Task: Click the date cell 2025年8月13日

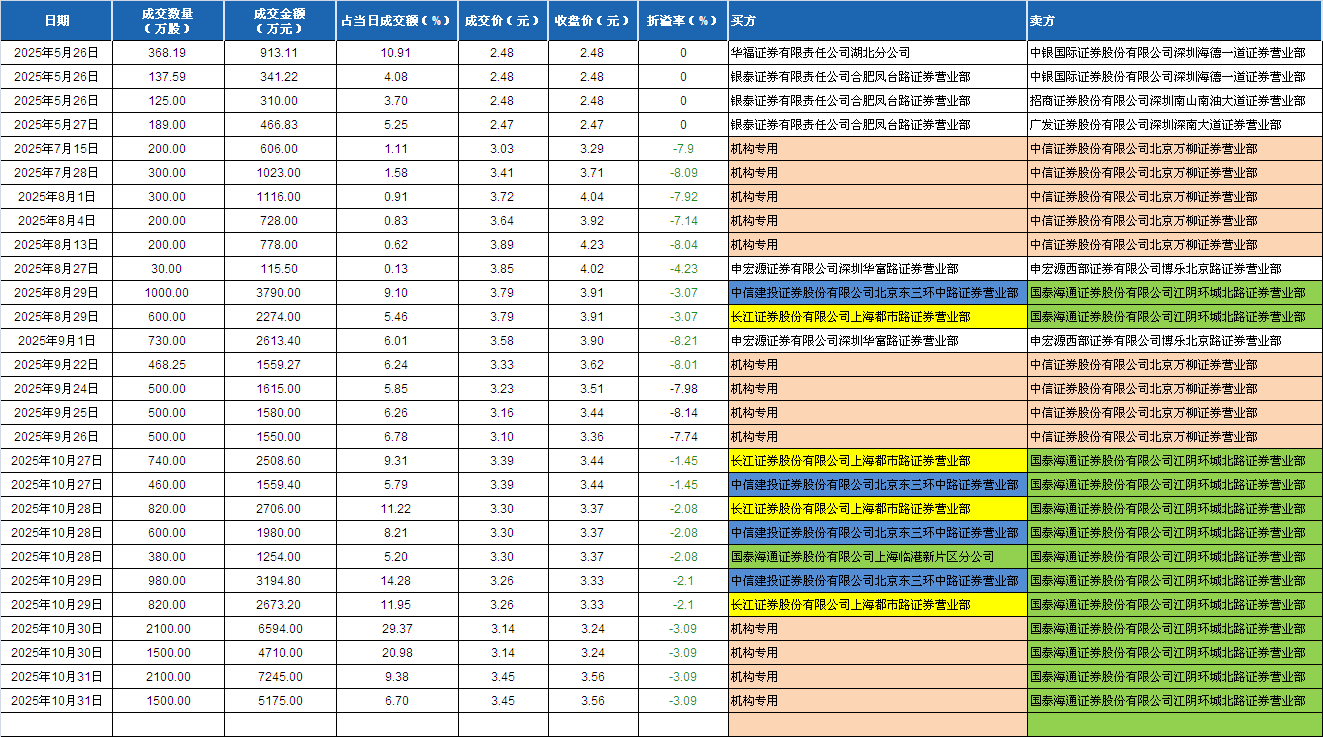Action: tap(57, 244)
